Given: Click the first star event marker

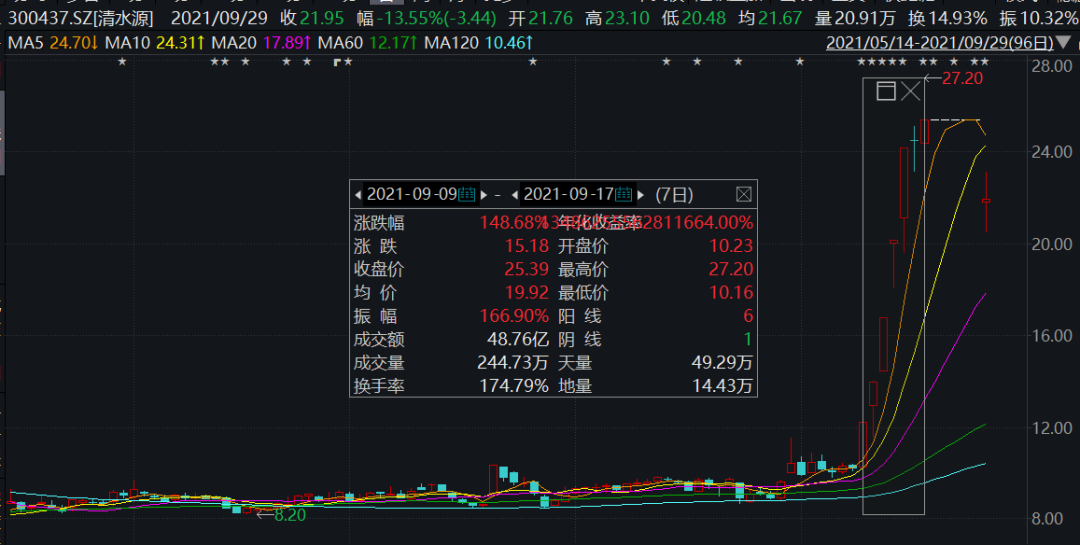Looking at the screenshot, I should tap(122, 63).
